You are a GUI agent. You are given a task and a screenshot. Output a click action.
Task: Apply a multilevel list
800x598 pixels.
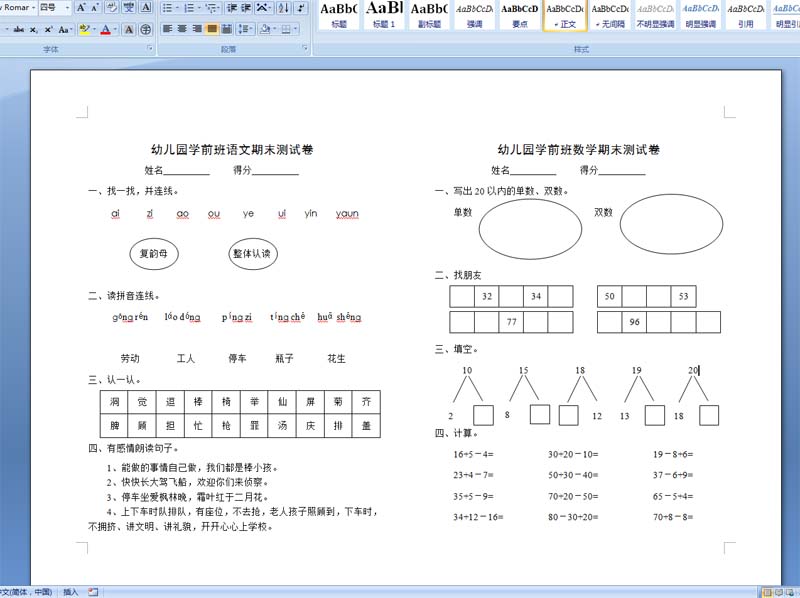pos(211,8)
